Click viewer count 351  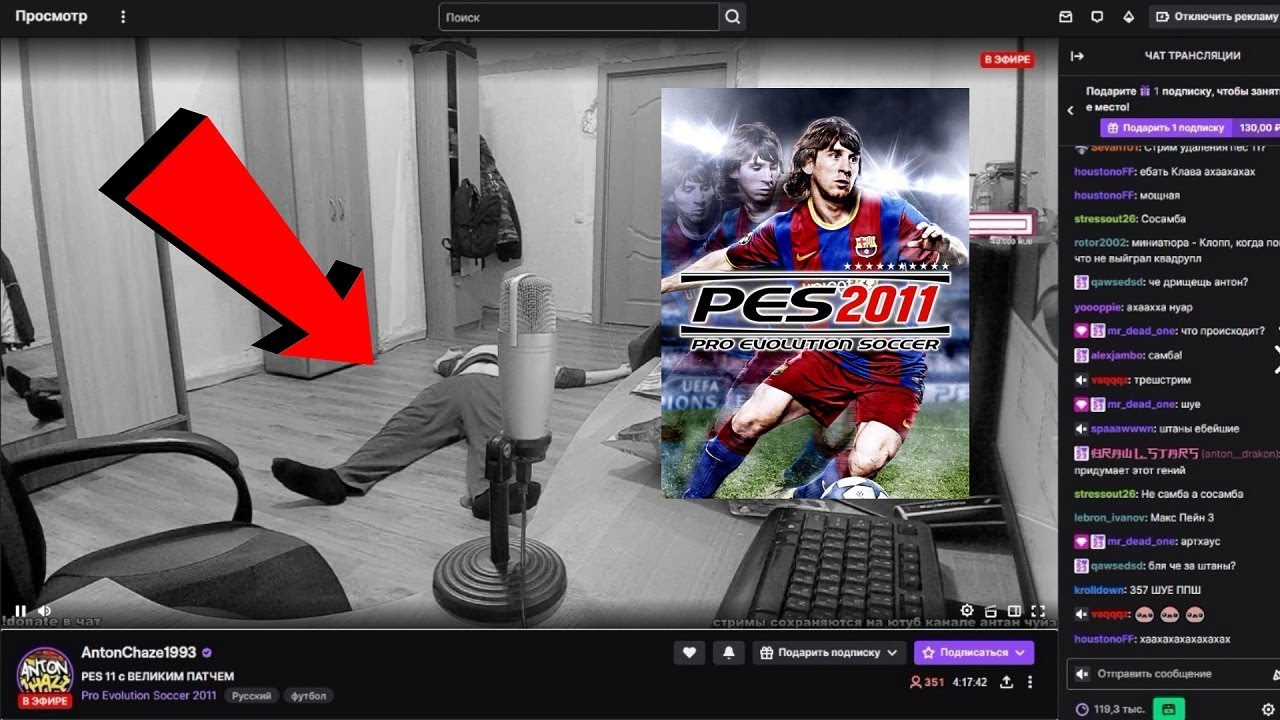tap(926, 682)
